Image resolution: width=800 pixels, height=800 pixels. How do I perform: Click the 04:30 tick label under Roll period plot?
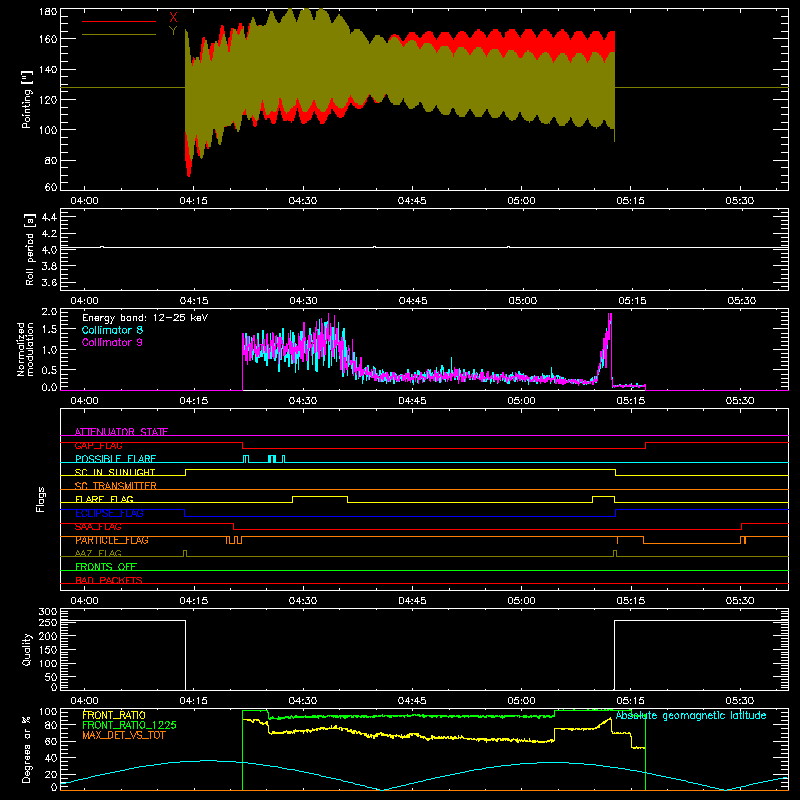click(x=303, y=301)
